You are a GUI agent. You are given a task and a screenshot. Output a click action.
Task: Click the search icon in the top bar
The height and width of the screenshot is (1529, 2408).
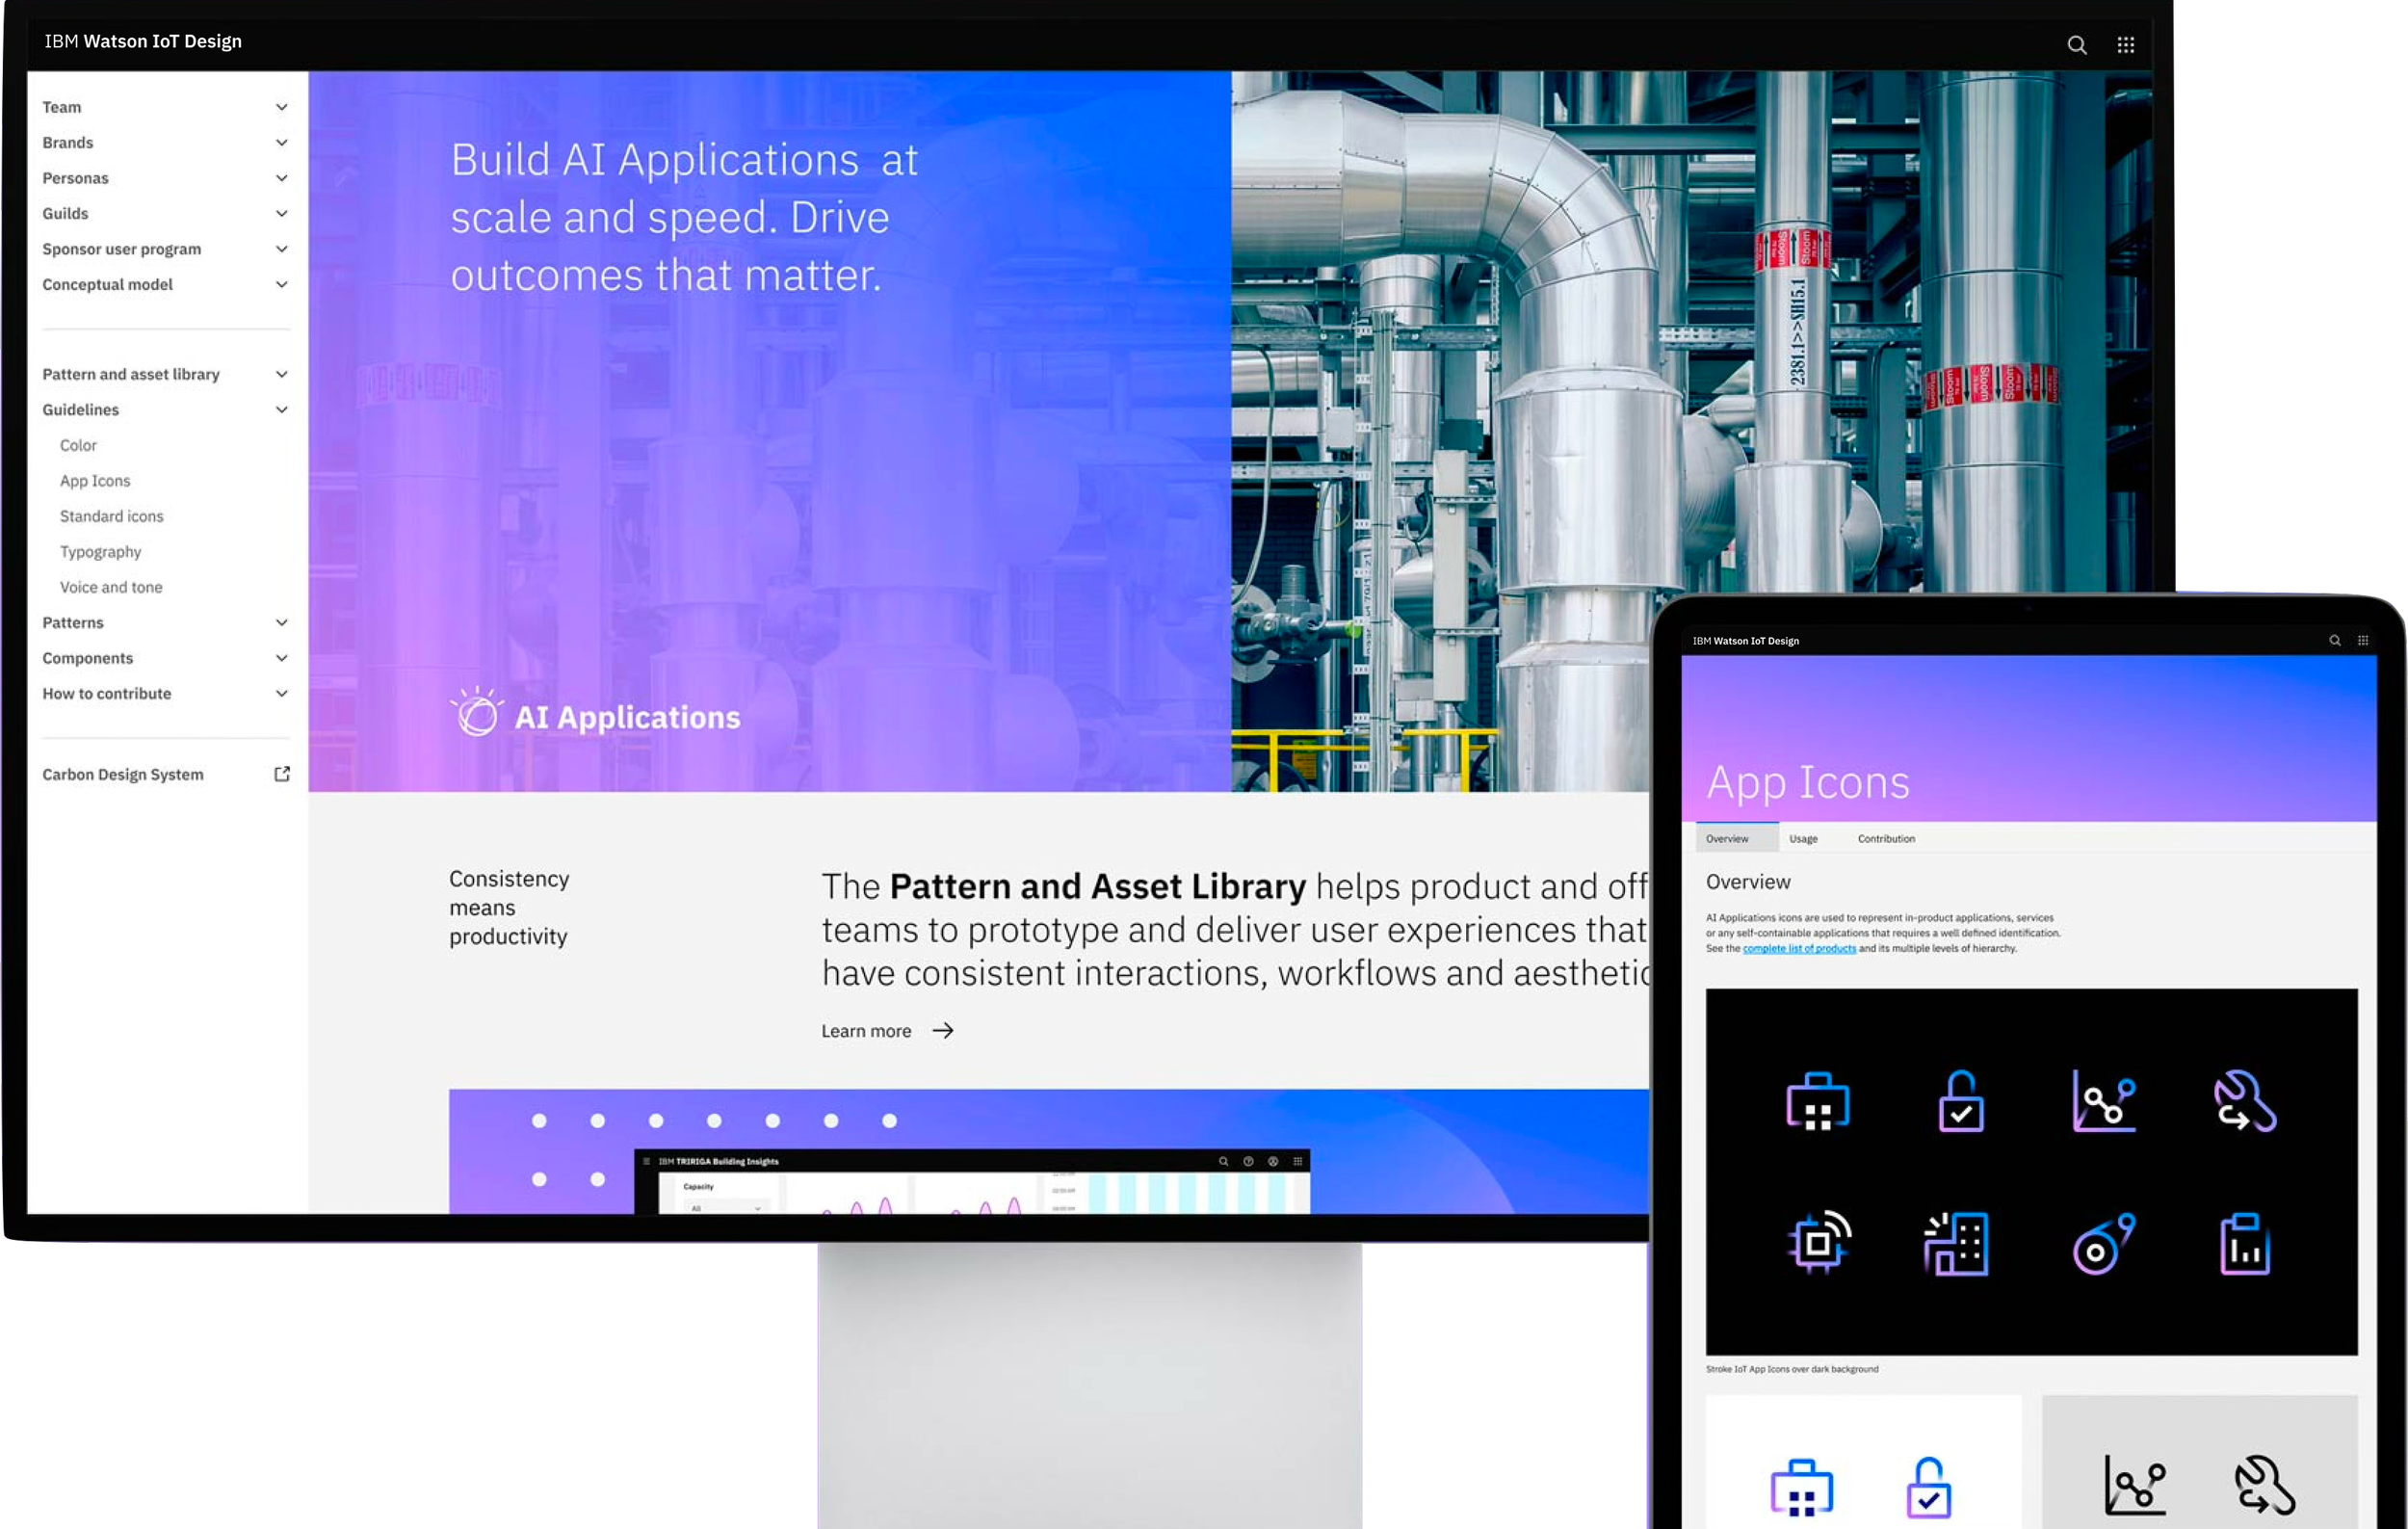point(2077,45)
